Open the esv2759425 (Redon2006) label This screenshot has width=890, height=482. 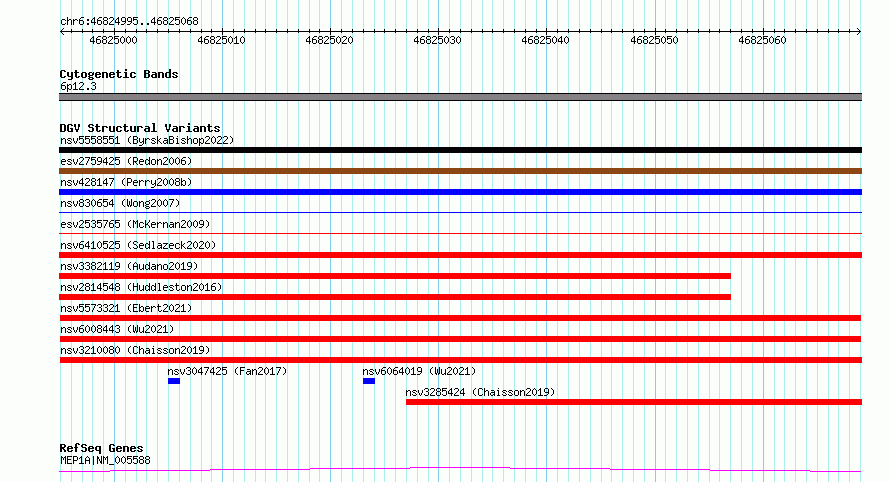click(x=126, y=161)
